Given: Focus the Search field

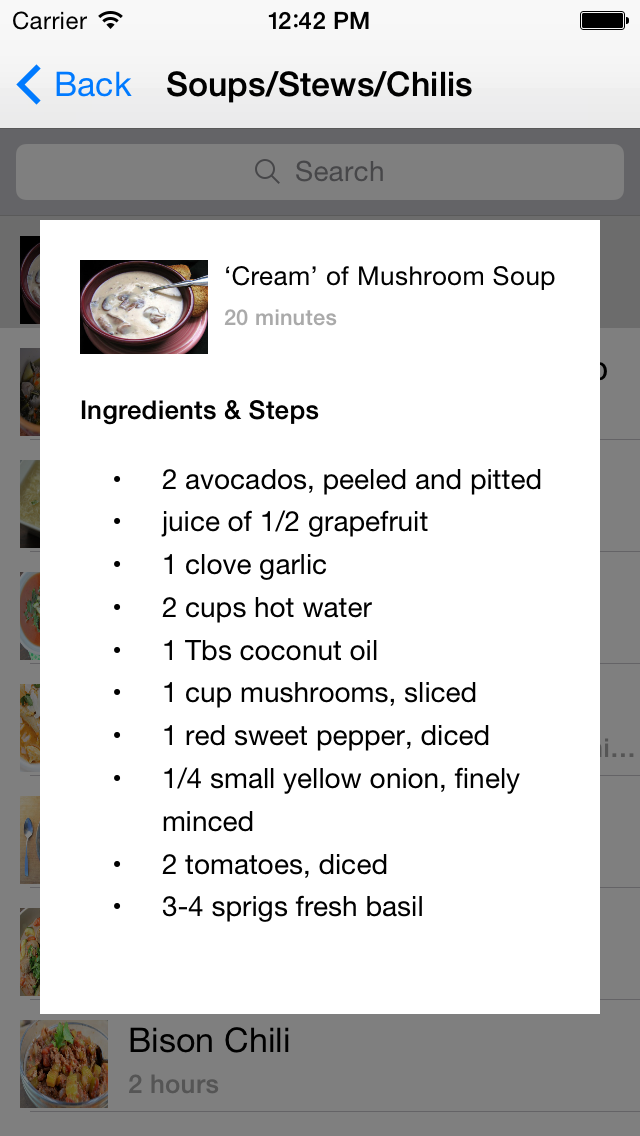Looking at the screenshot, I should 320,172.
